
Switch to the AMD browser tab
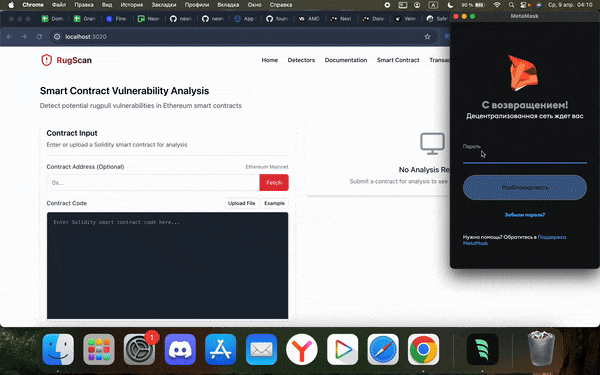coord(309,19)
